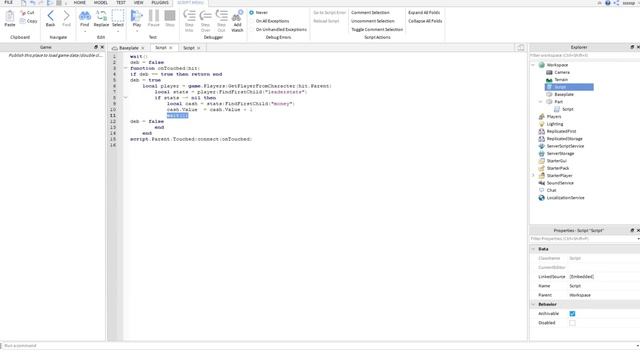Select Baseplate item in Explorer tree
This screenshot has height=360, width=640.
(564, 94)
